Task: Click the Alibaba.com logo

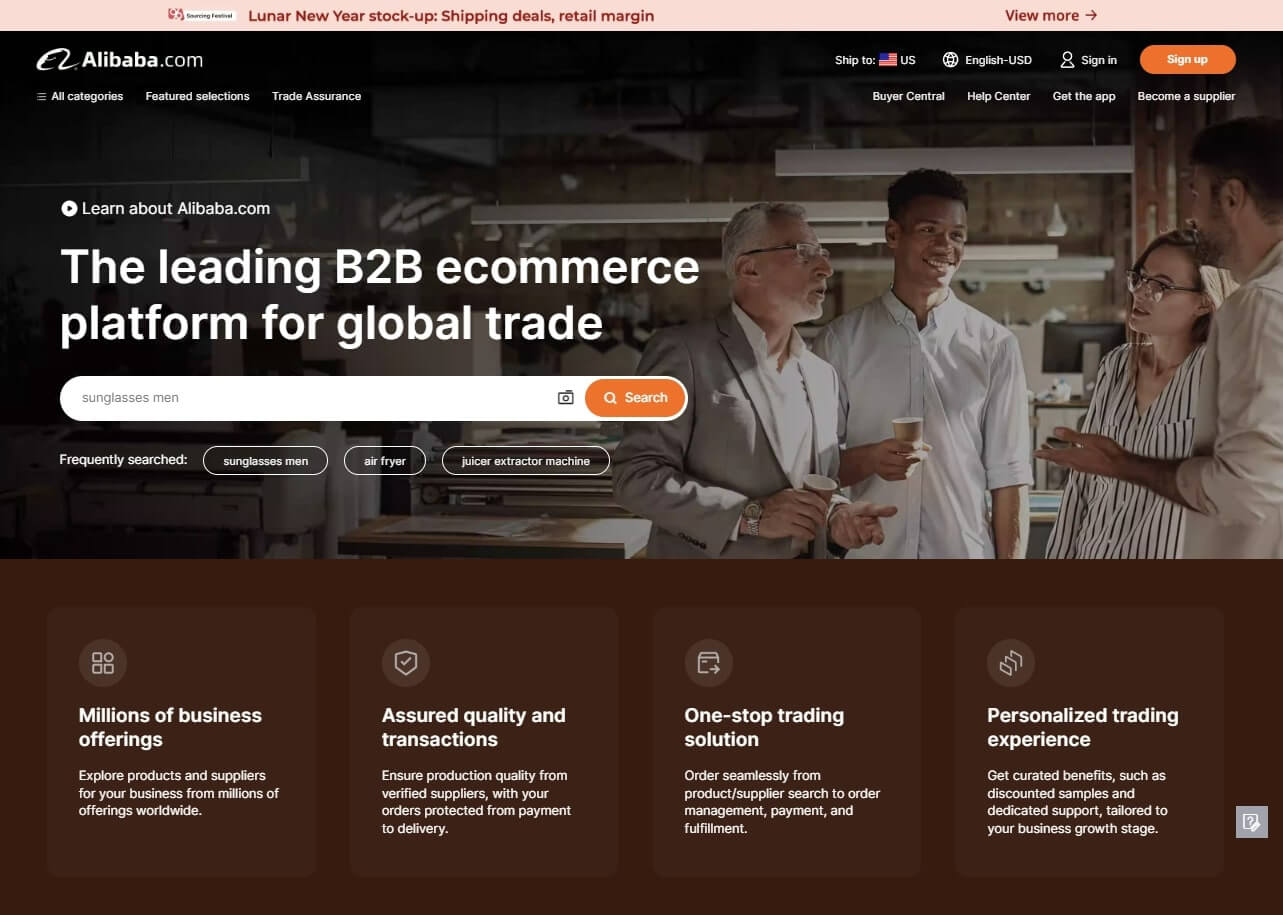Action: pos(120,60)
